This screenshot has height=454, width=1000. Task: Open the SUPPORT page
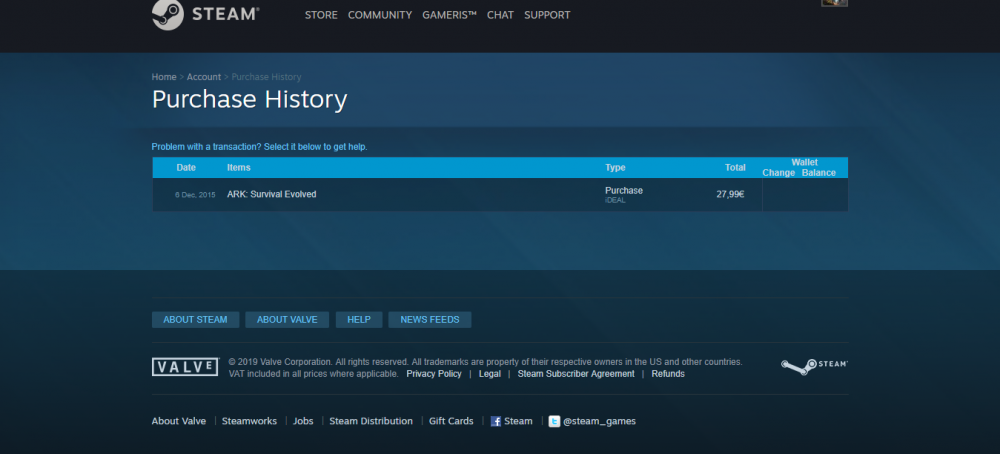[547, 15]
